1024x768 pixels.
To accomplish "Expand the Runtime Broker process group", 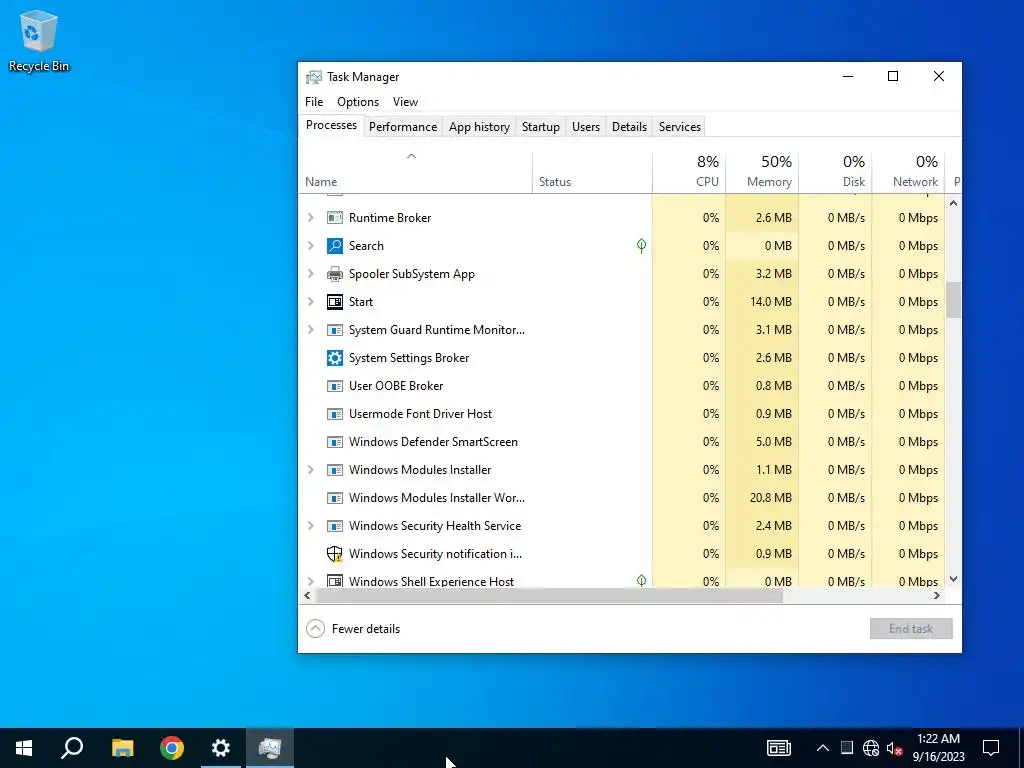I will [x=311, y=217].
